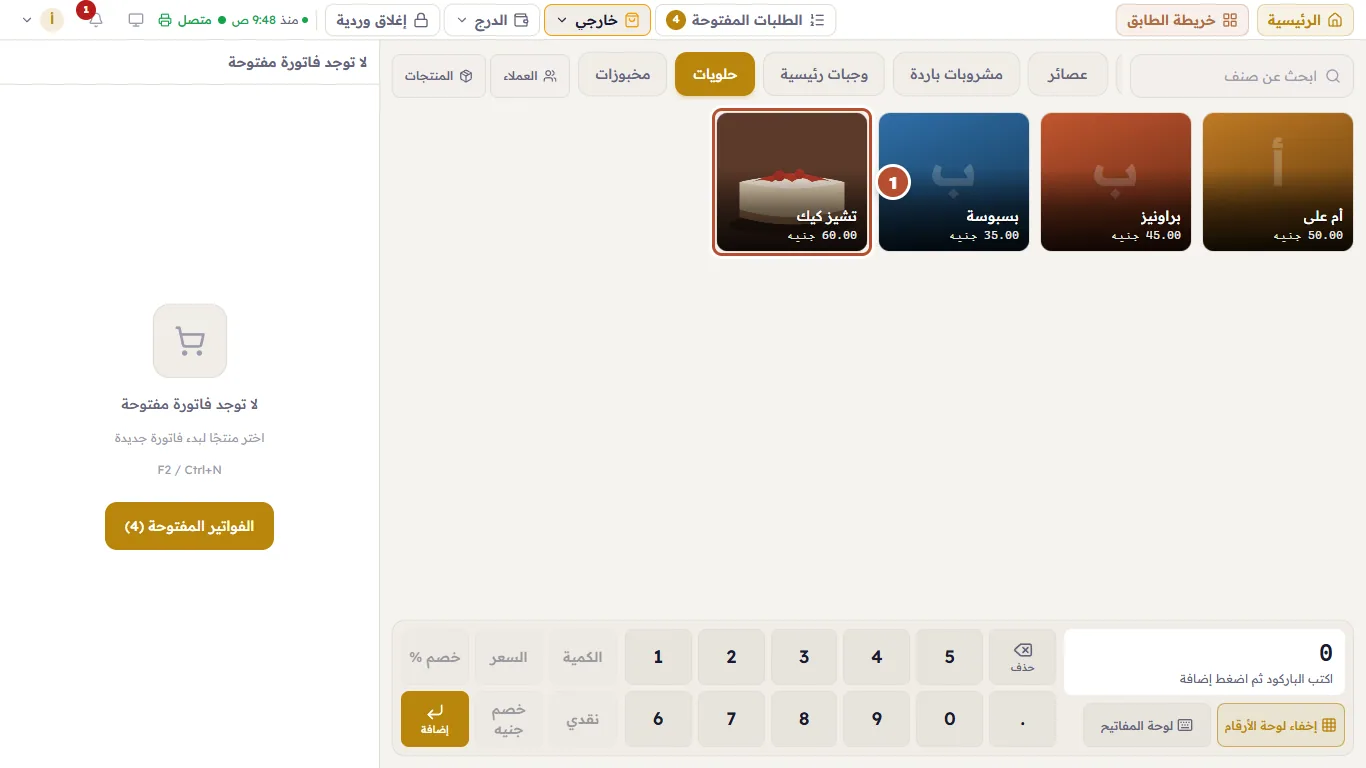This screenshot has height=768, width=1366.
Task: Tap numpad key 0
Action: (950, 719)
